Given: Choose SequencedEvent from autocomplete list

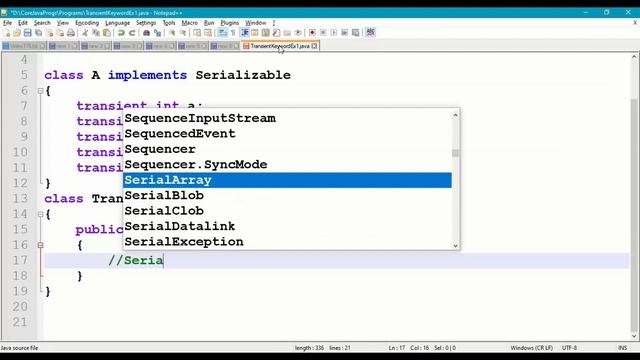Looking at the screenshot, I should point(287,134).
